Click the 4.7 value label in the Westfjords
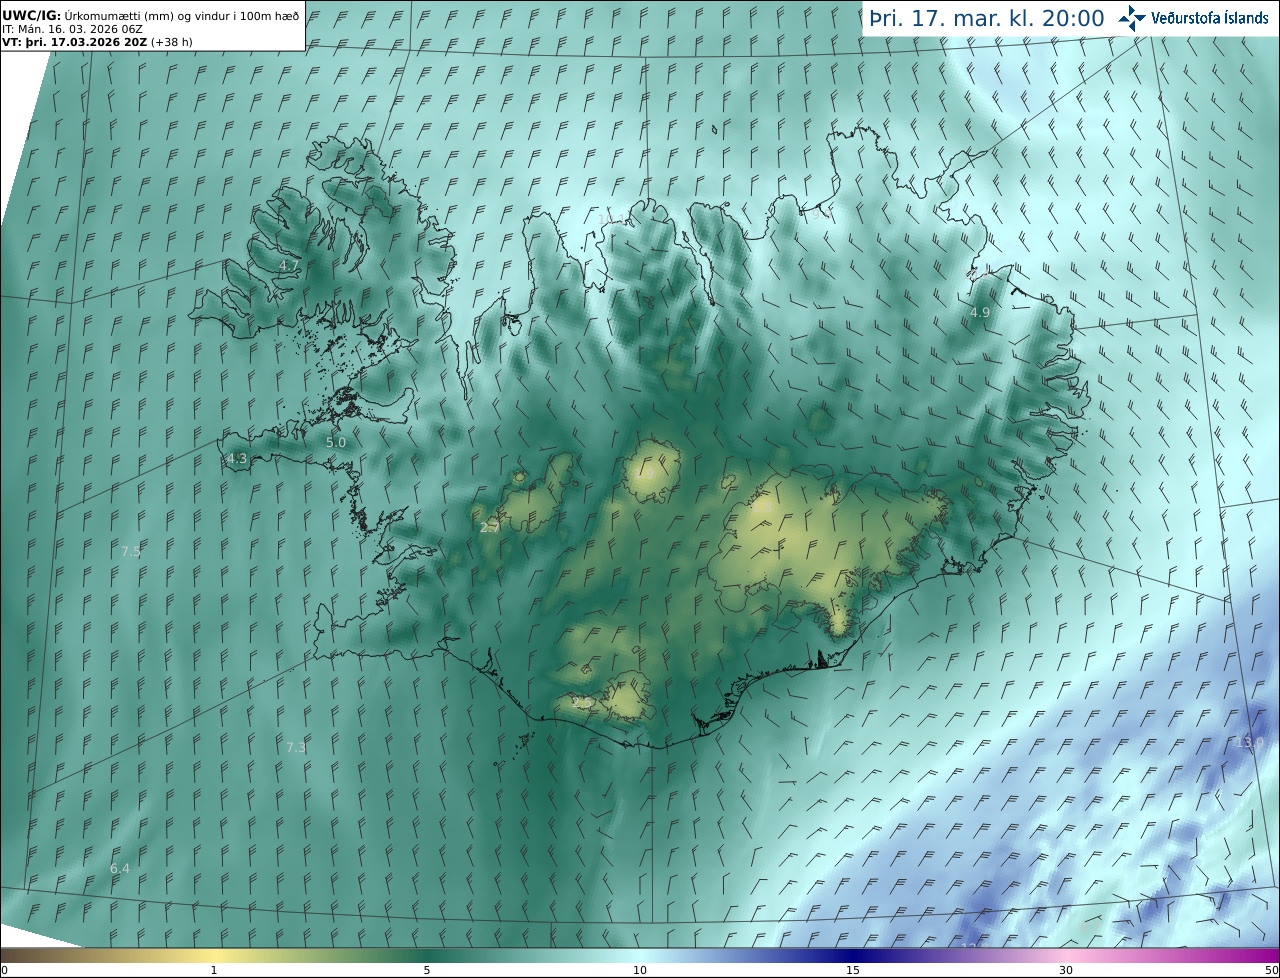This screenshot has width=1280, height=978. tap(288, 265)
